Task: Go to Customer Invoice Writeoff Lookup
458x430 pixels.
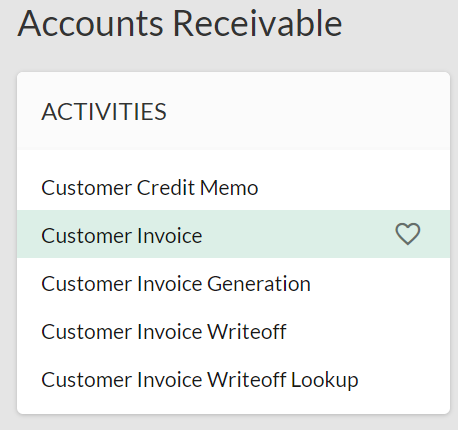Action: [200, 380]
